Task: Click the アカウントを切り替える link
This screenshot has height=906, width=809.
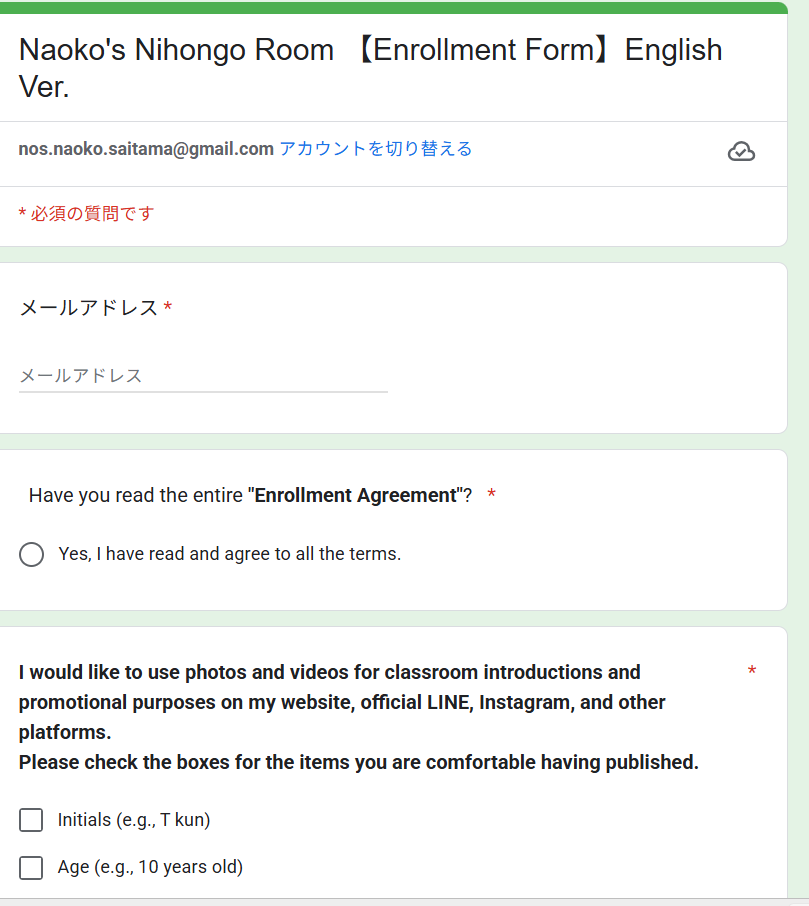Action: [375, 149]
